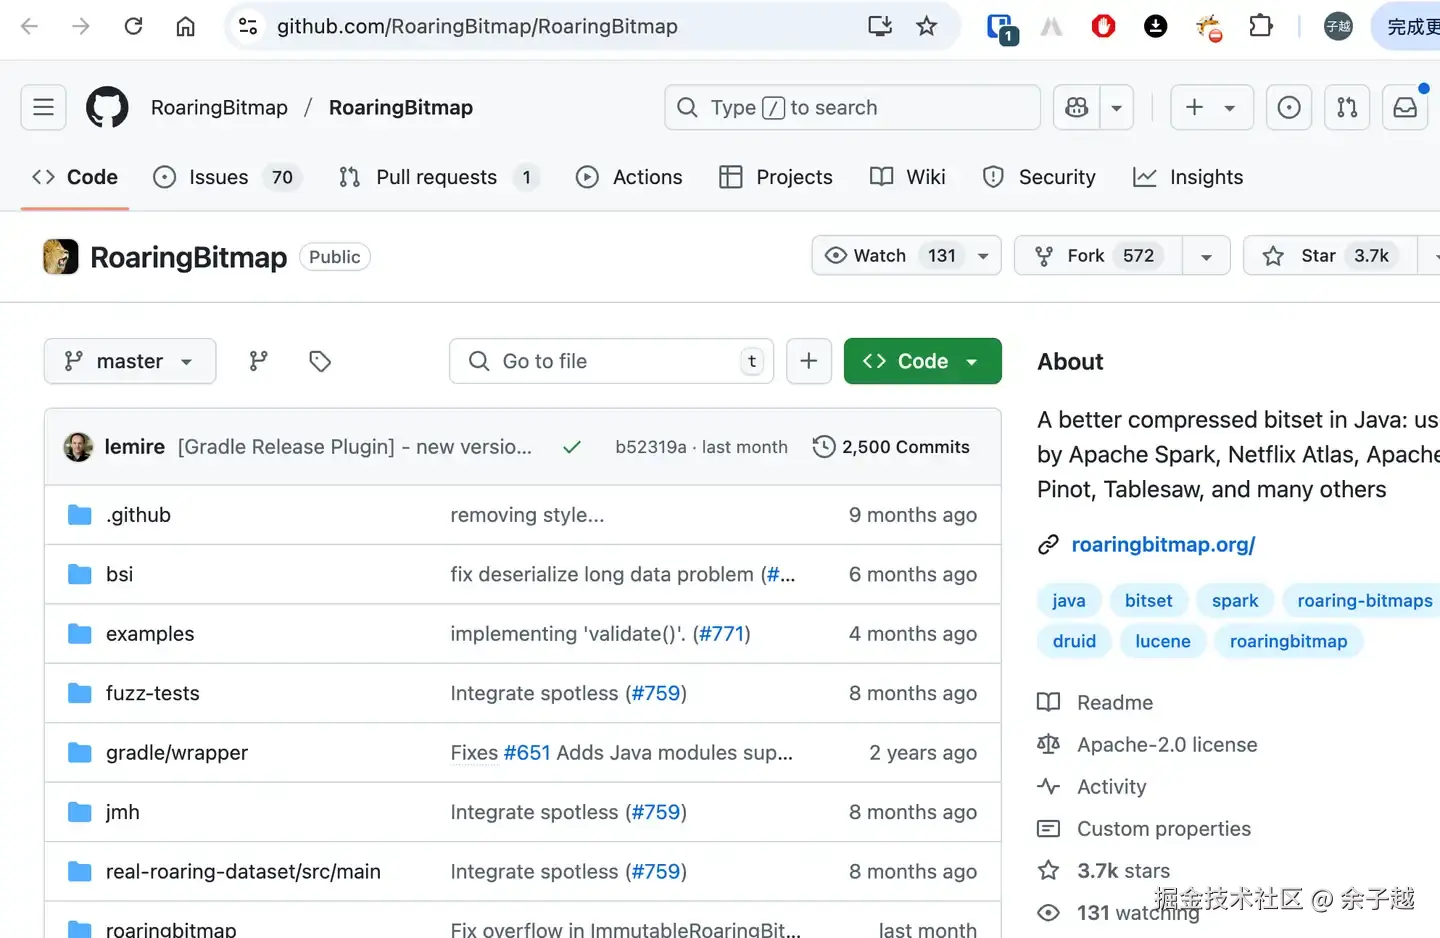Click red adblock extension icon
The height and width of the screenshot is (938, 1440).
coord(1103,26)
